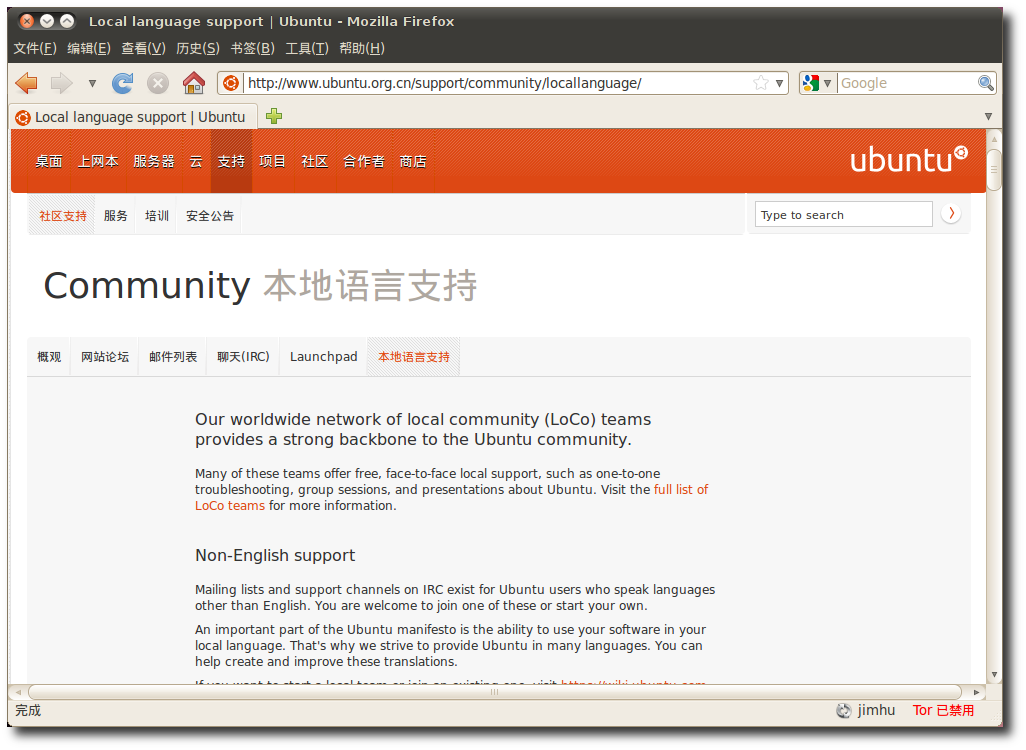The image size is (1026, 750).
Task: Toggle the Tor 已禁用 status button
Action: click(943, 711)
